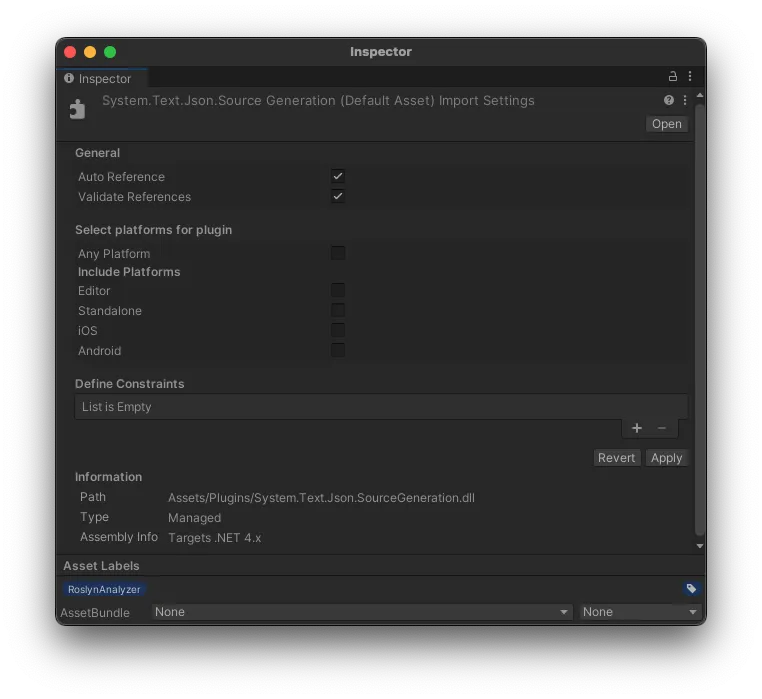The height and width of the screenshot is (699, 762).
Task: Remove define constraint with minus button
Action: pos(662,428)
